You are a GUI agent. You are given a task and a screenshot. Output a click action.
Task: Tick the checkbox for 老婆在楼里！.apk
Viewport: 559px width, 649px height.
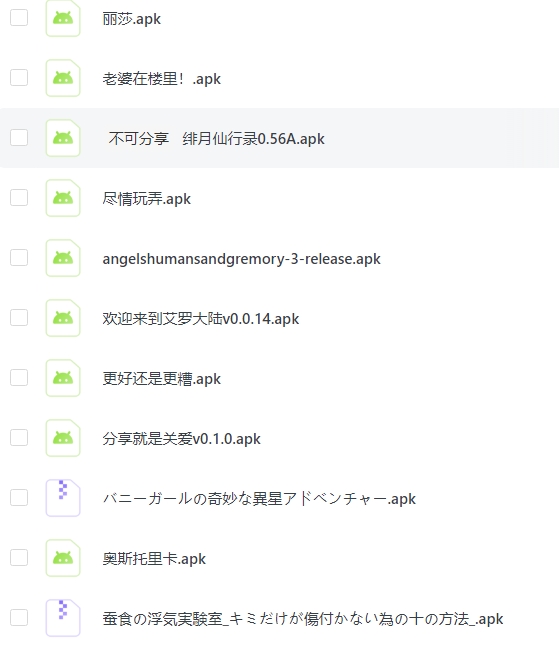(19, 78)
